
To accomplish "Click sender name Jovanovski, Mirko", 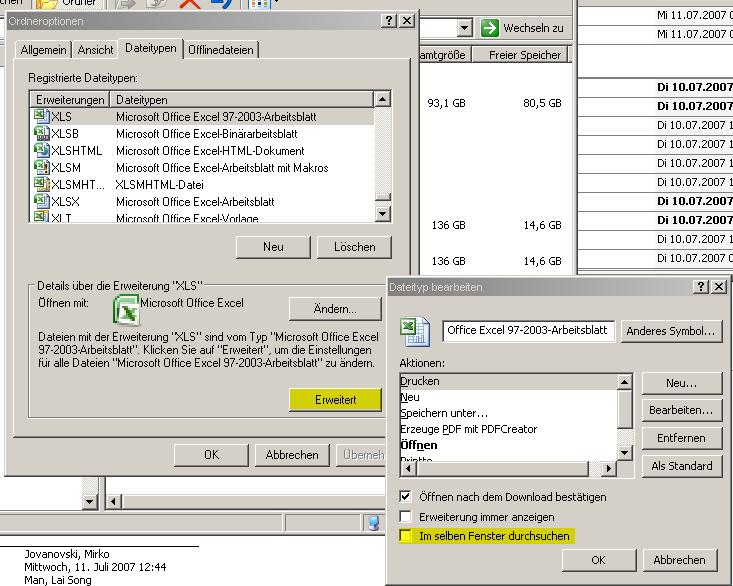I will coord(67,554).
